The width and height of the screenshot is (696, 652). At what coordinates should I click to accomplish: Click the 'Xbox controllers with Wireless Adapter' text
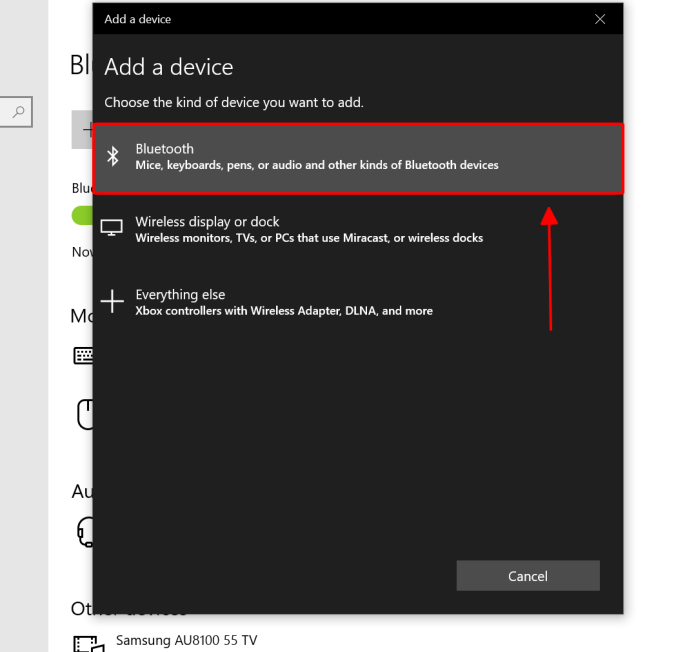284,311
